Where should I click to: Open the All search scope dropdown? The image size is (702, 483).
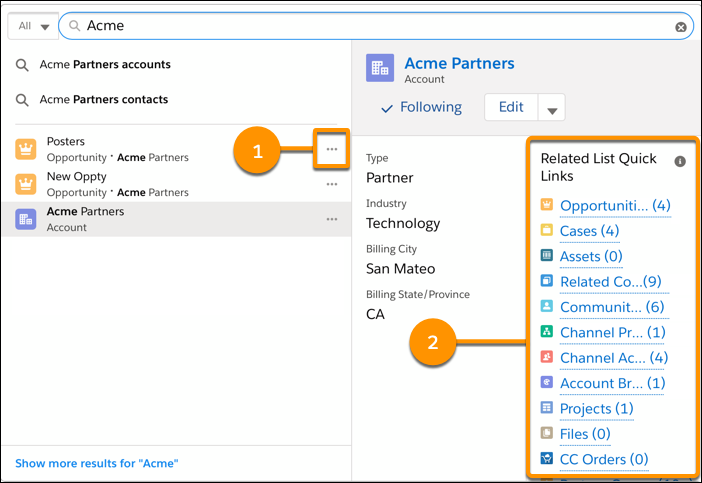[x=33, y=26]
